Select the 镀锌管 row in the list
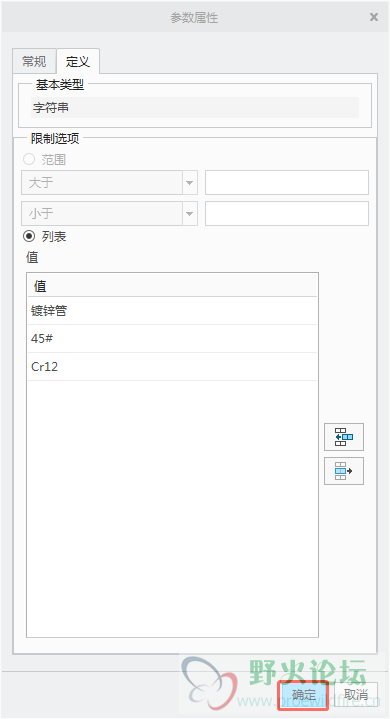Screen dimensions: 390x719 click(x=172, y=311)
